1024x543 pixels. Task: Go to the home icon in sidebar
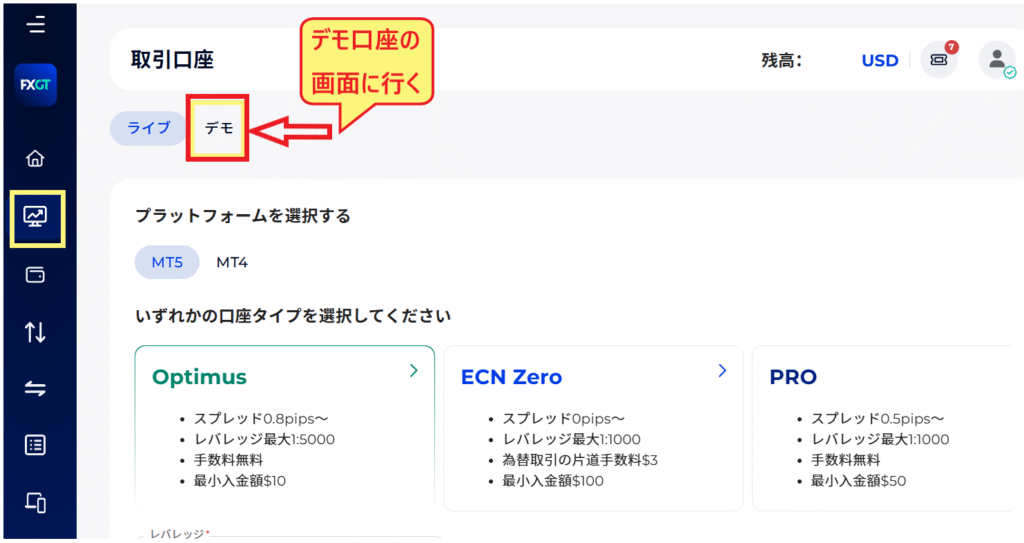pyautogui.click(x=36, y=159)
